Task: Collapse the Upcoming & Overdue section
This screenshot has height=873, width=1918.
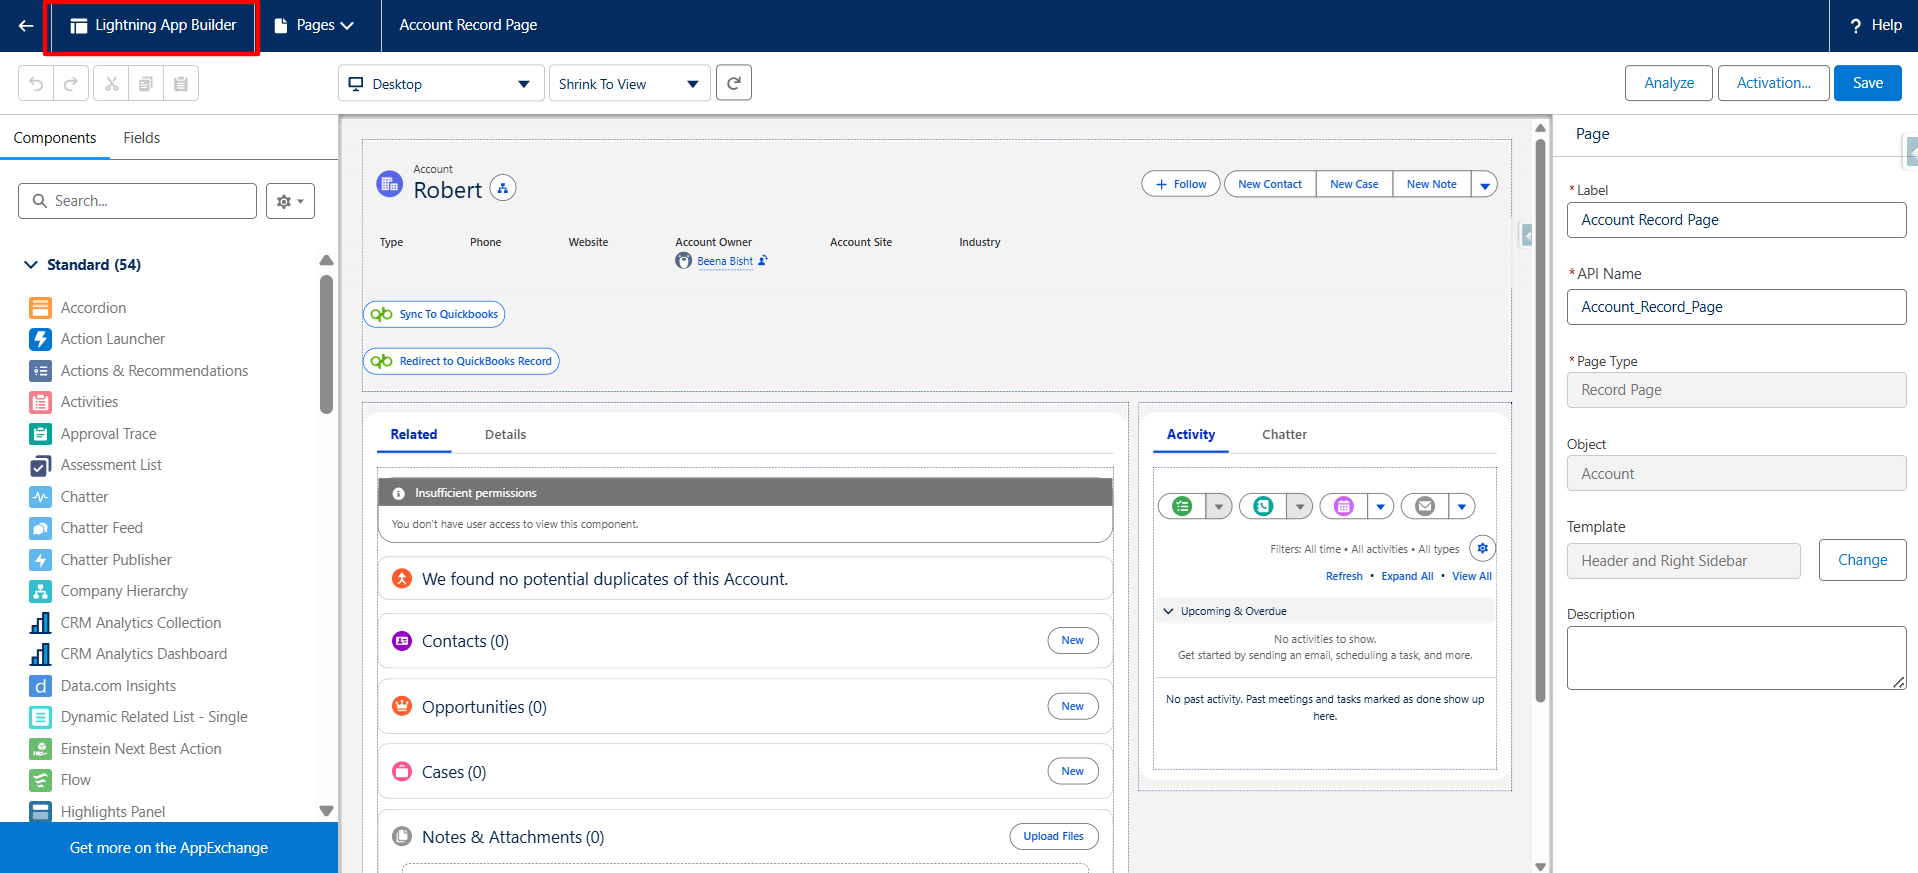Action: pyautogui.click(x=1168, y=611)
